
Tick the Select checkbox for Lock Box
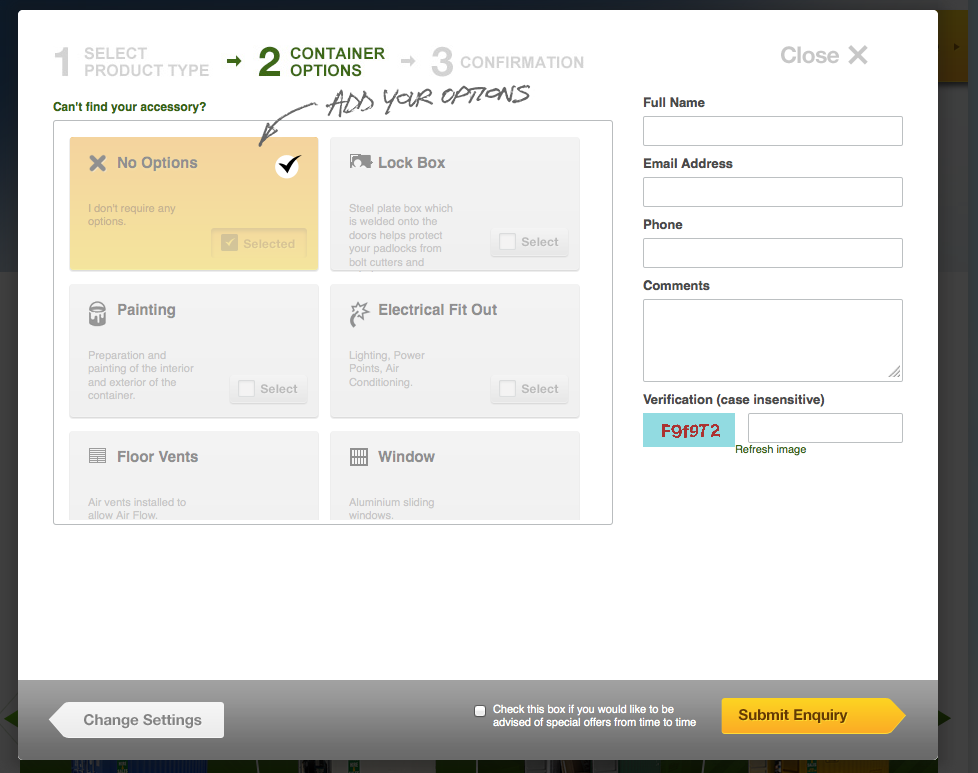point(508,241)
